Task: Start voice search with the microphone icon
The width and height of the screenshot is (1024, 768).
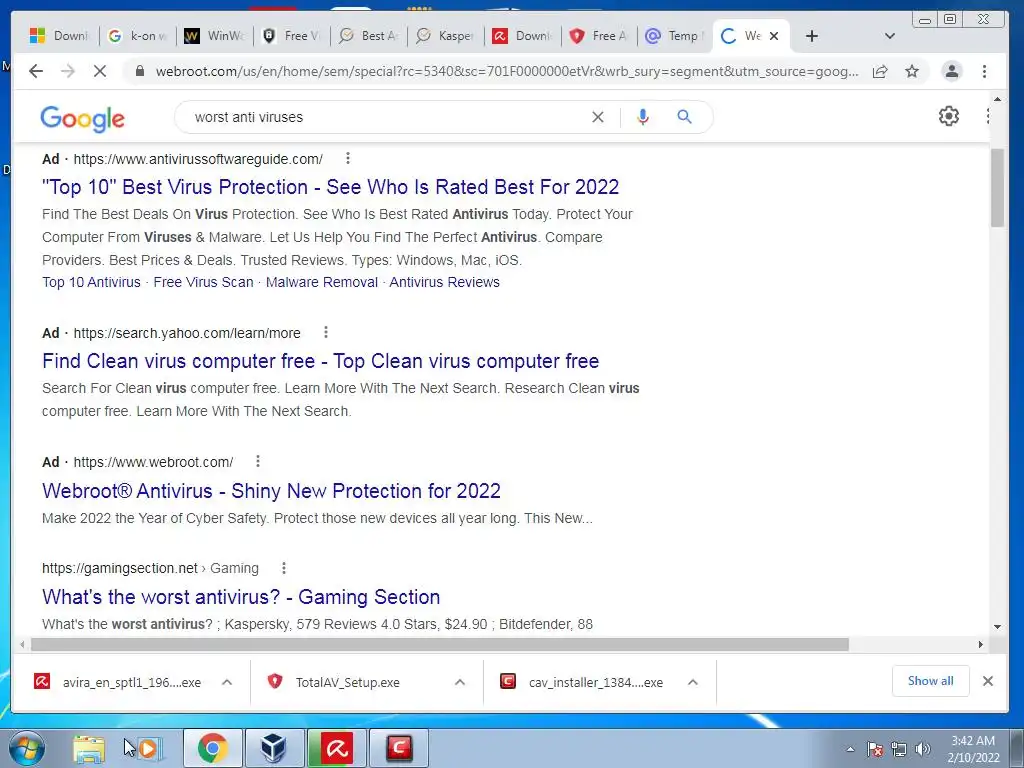Action: pos(643,117)
